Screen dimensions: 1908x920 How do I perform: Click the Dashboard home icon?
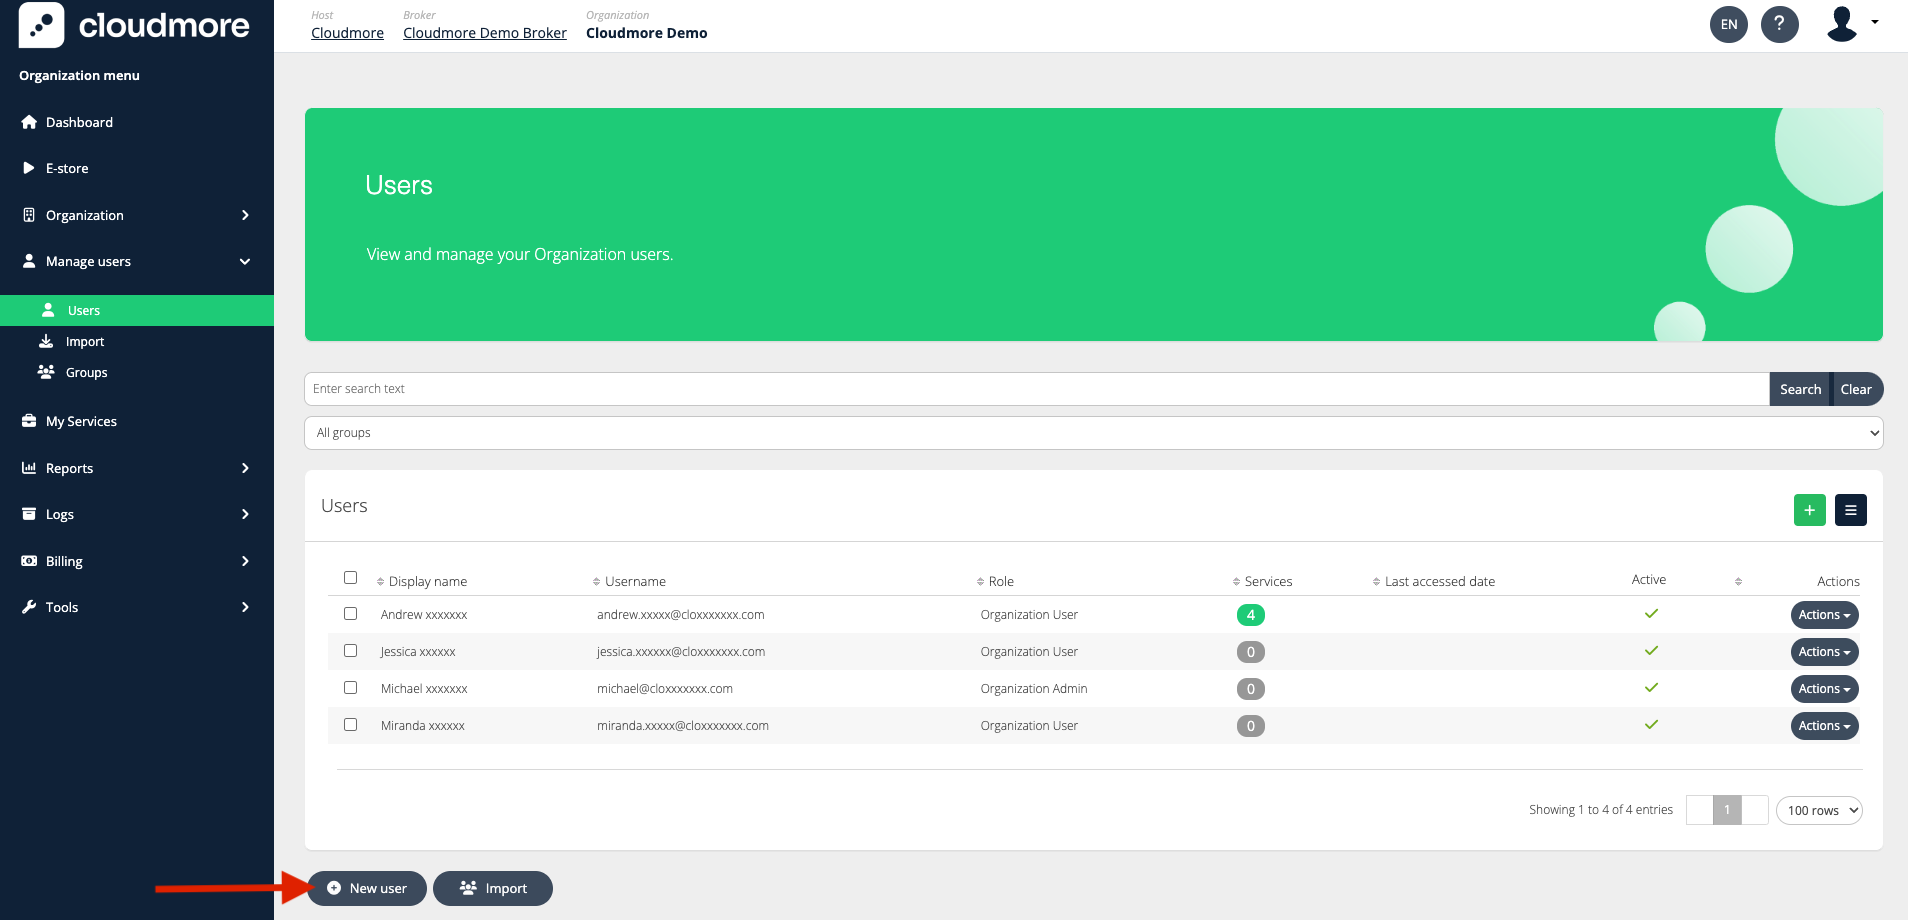pos(29,122)
